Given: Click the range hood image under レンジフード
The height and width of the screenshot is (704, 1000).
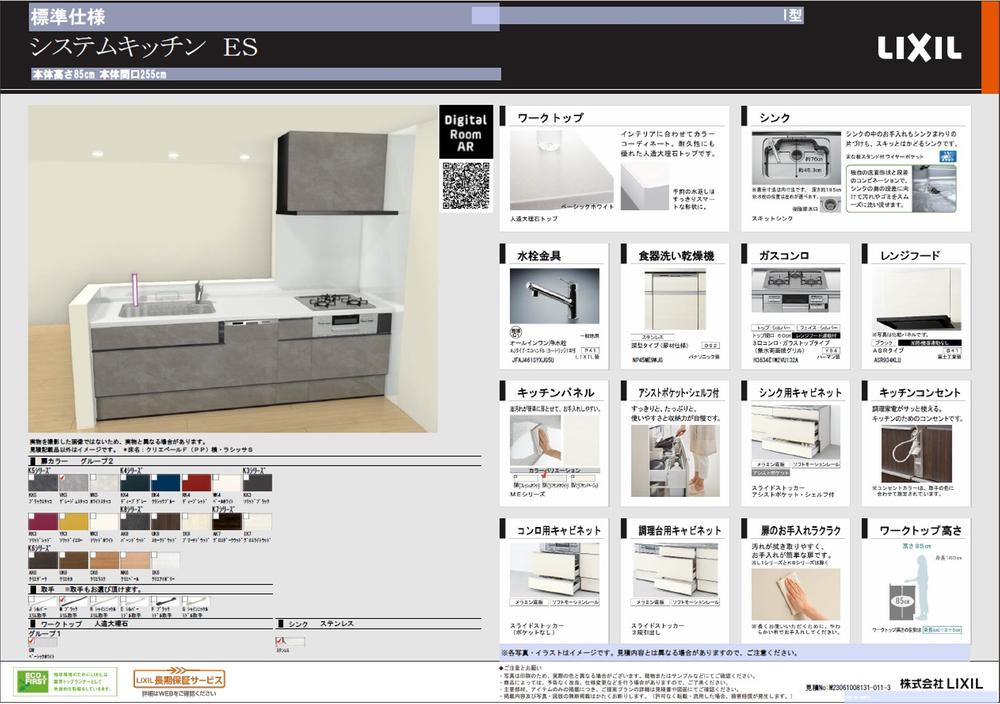Looking at the screenshot, I should pyautogui.click(x=916, y=298).
